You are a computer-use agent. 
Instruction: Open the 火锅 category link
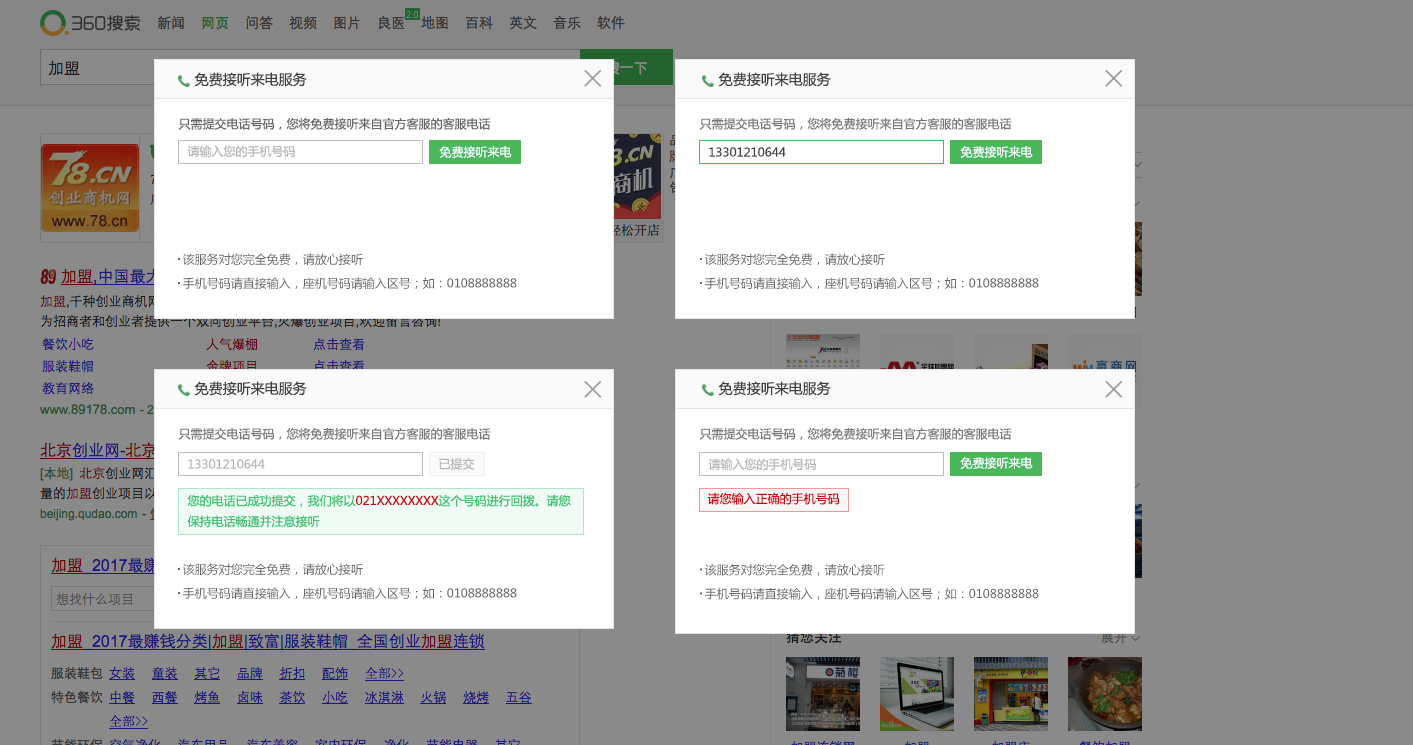click(x=433, y=697)
